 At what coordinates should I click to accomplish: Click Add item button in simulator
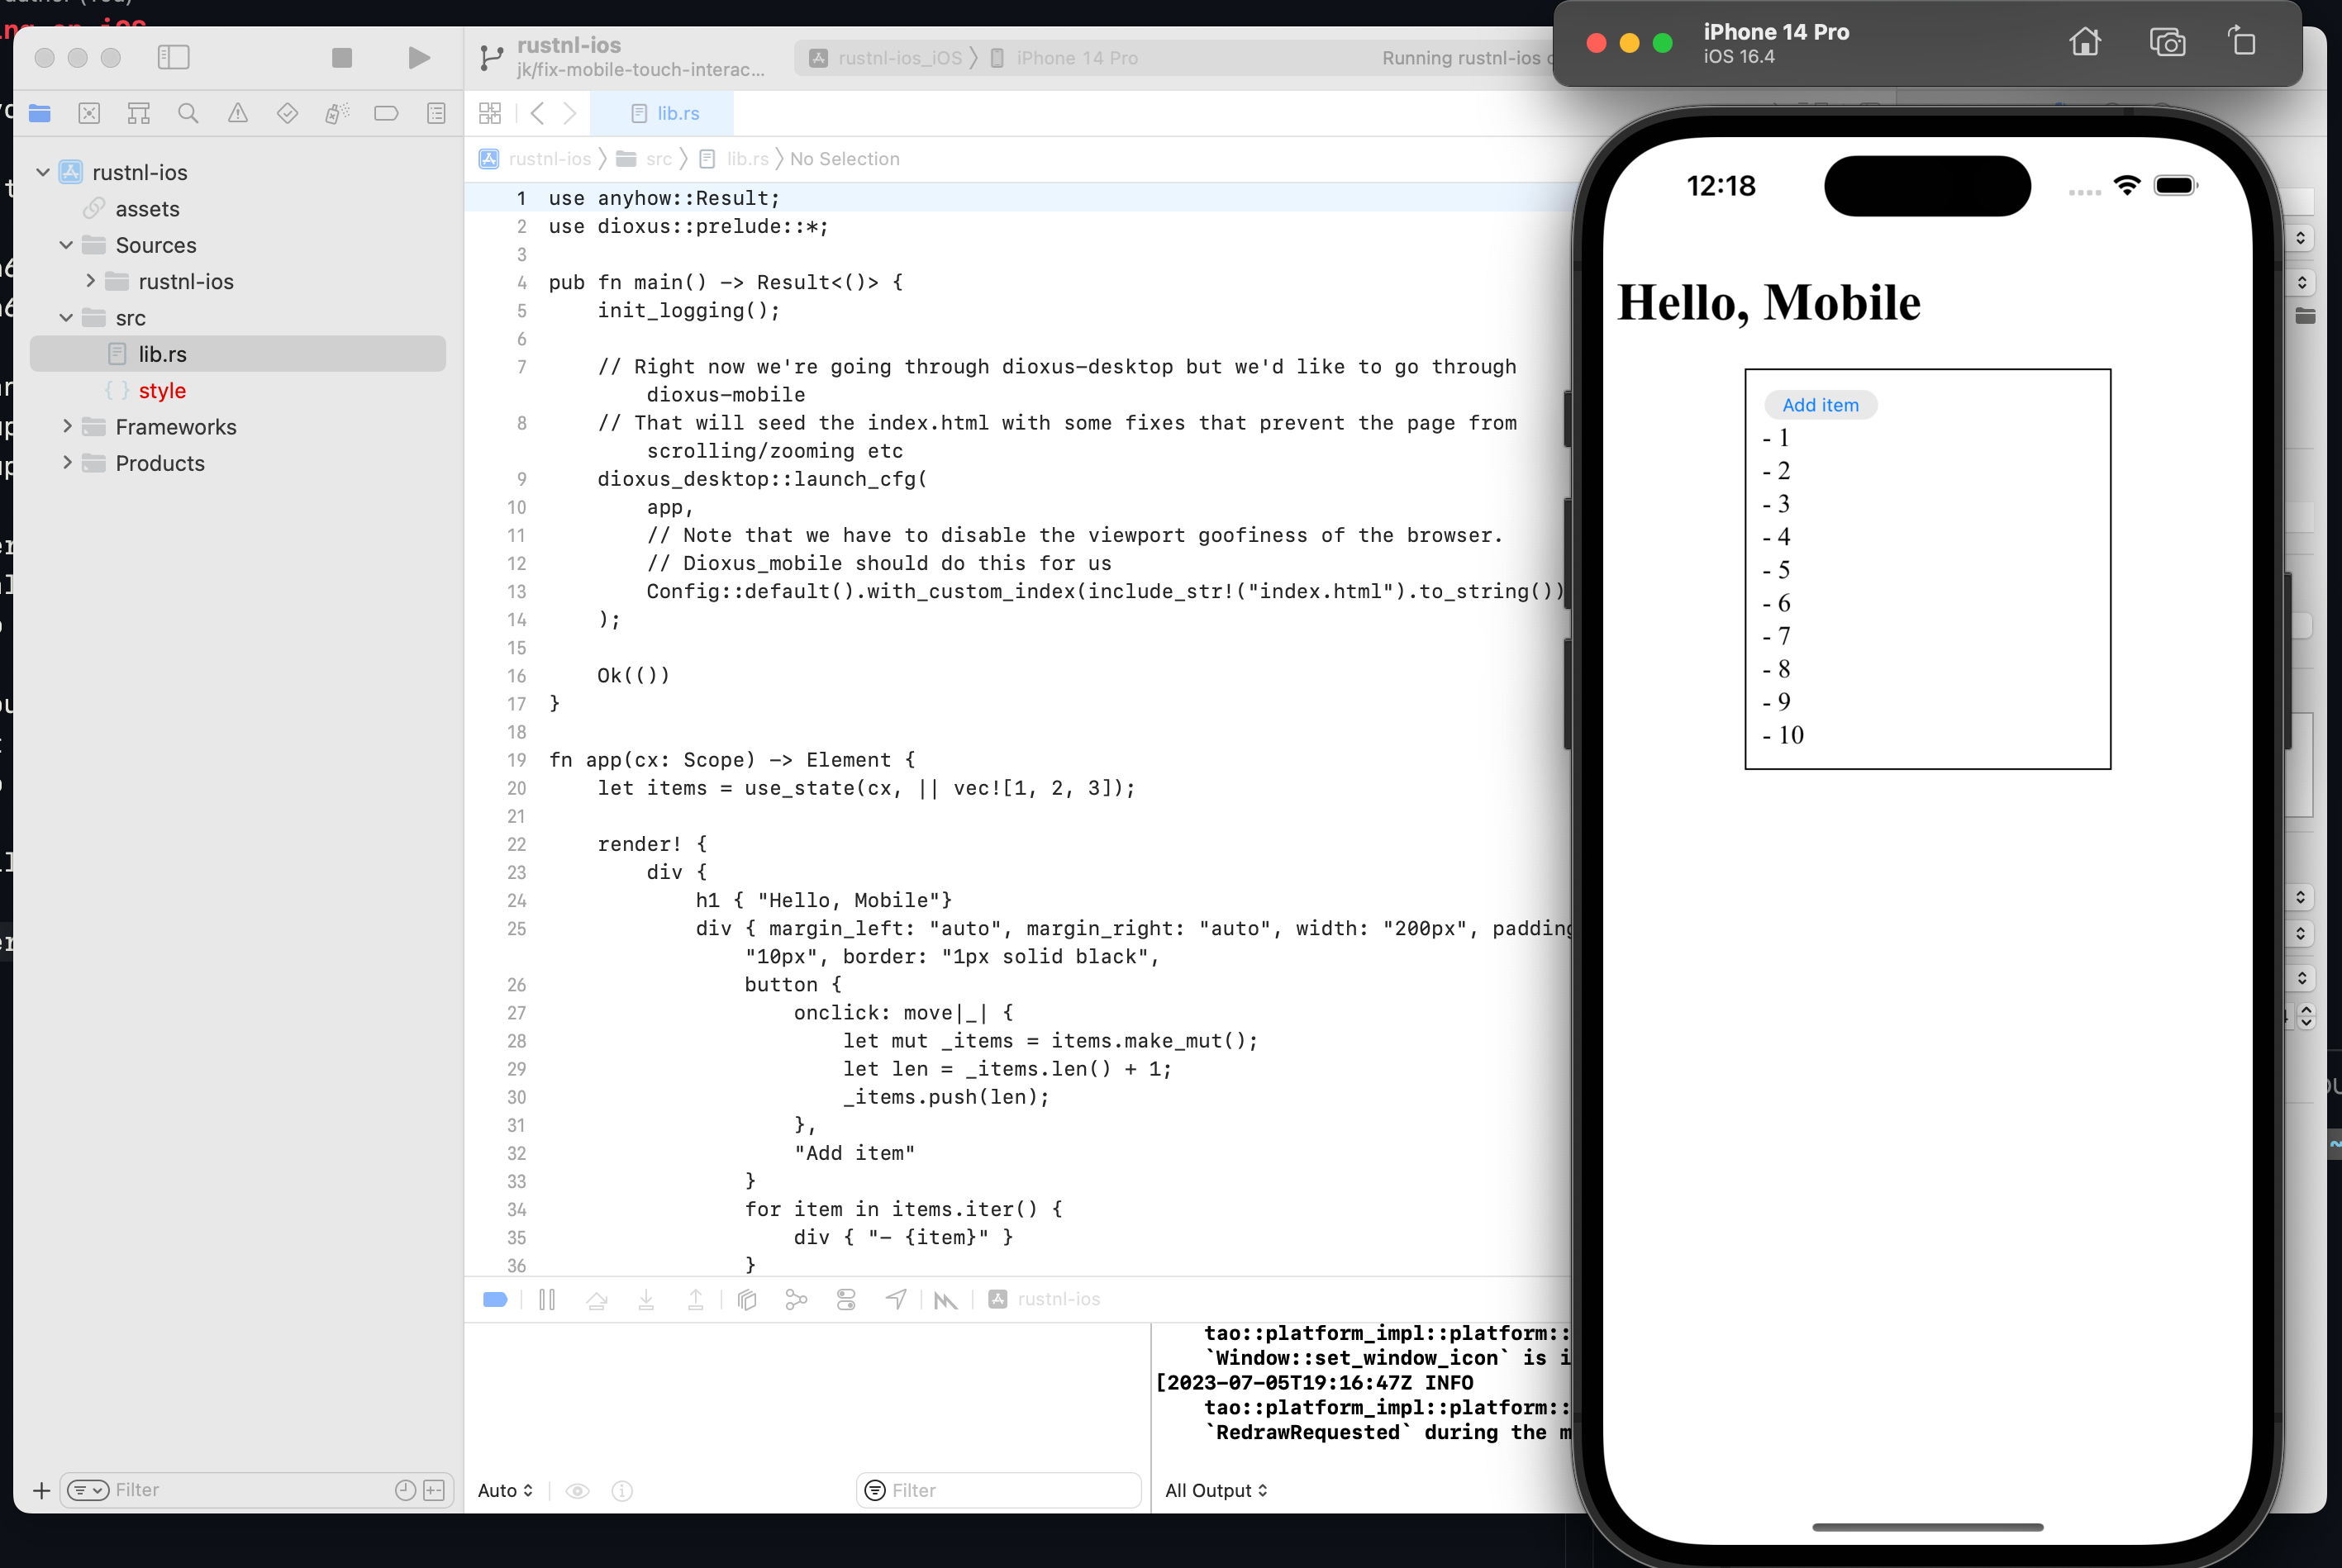pos(1821,404)
